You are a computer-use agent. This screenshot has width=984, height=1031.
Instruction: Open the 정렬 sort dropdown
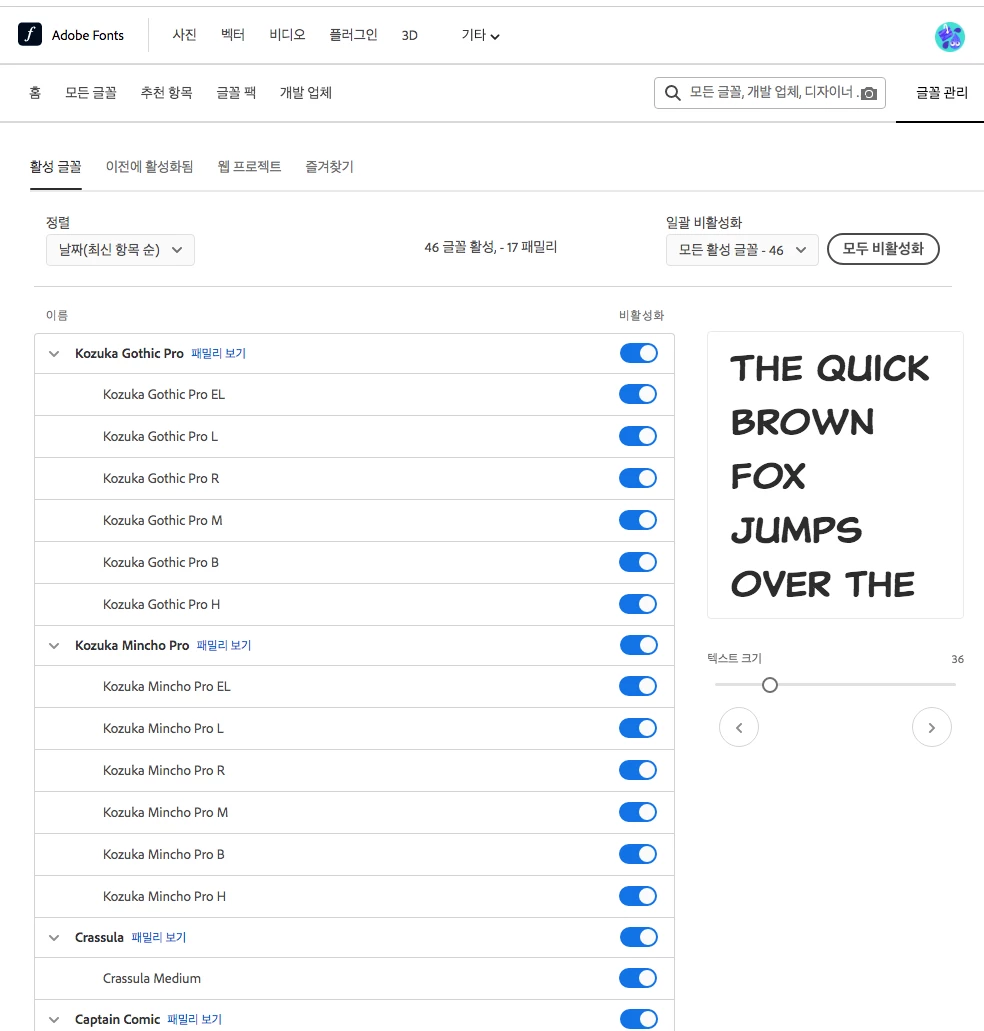tap(120, 250)
